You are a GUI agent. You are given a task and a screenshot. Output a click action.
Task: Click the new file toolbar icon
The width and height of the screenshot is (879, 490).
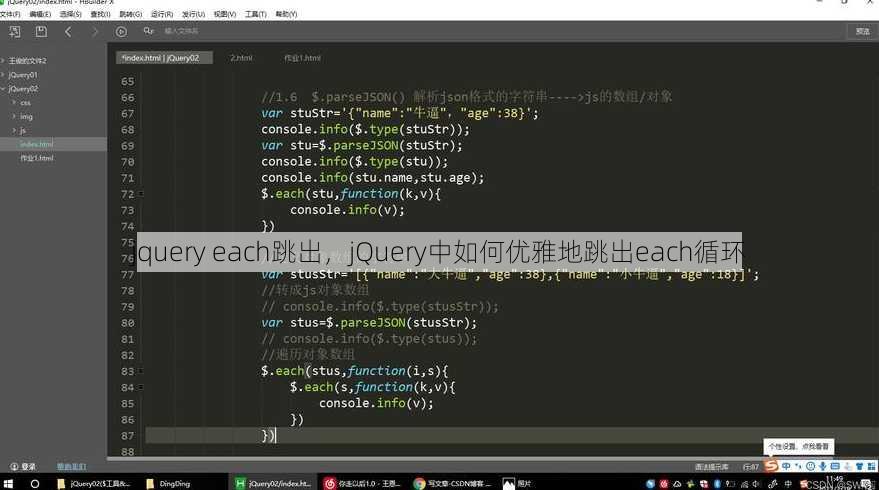(15, 32)
